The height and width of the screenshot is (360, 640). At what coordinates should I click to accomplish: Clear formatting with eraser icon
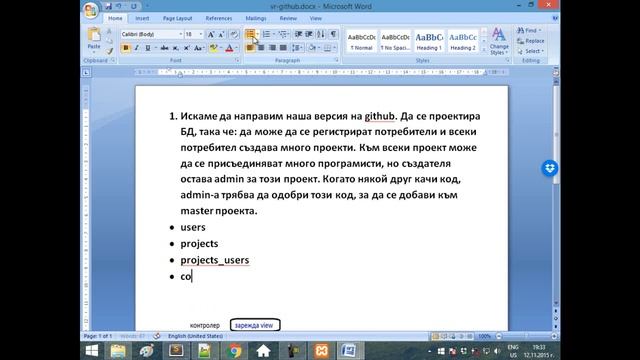pos(234,34)
